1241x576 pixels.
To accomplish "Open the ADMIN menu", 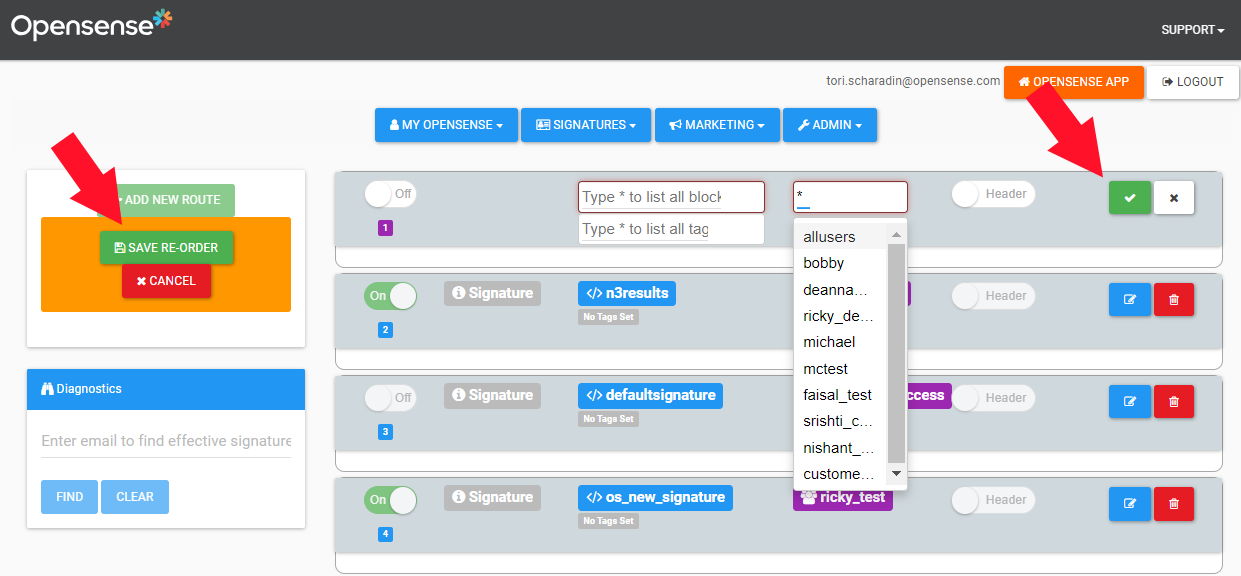I will click(x=830, y=125).
